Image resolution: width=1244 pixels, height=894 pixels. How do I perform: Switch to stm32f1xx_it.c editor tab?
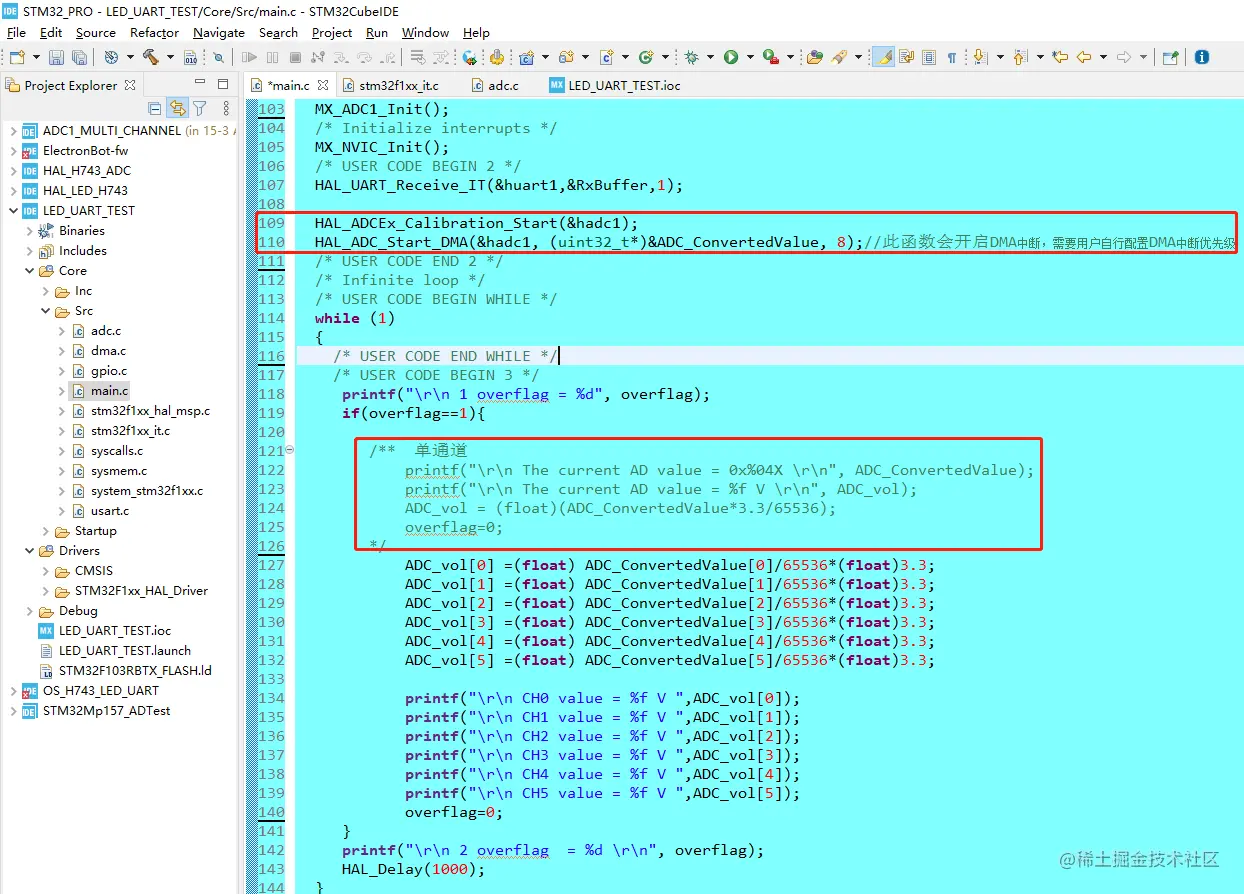click(389, 85)
